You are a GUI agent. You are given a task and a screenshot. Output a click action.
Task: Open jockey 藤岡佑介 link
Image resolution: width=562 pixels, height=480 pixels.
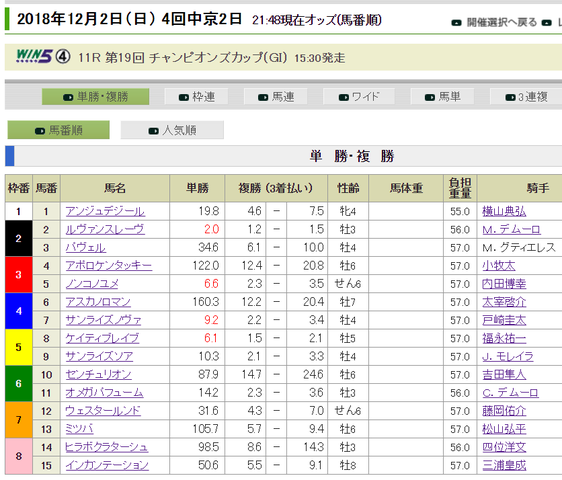coord(504,411)
